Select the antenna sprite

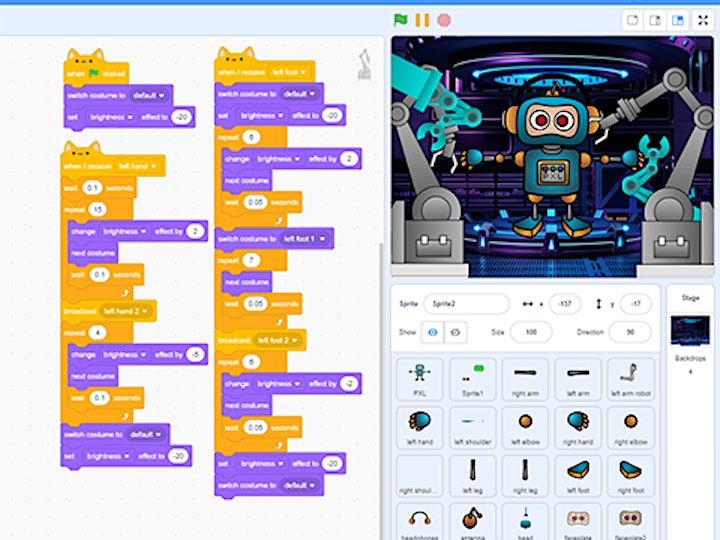[473, 522]
